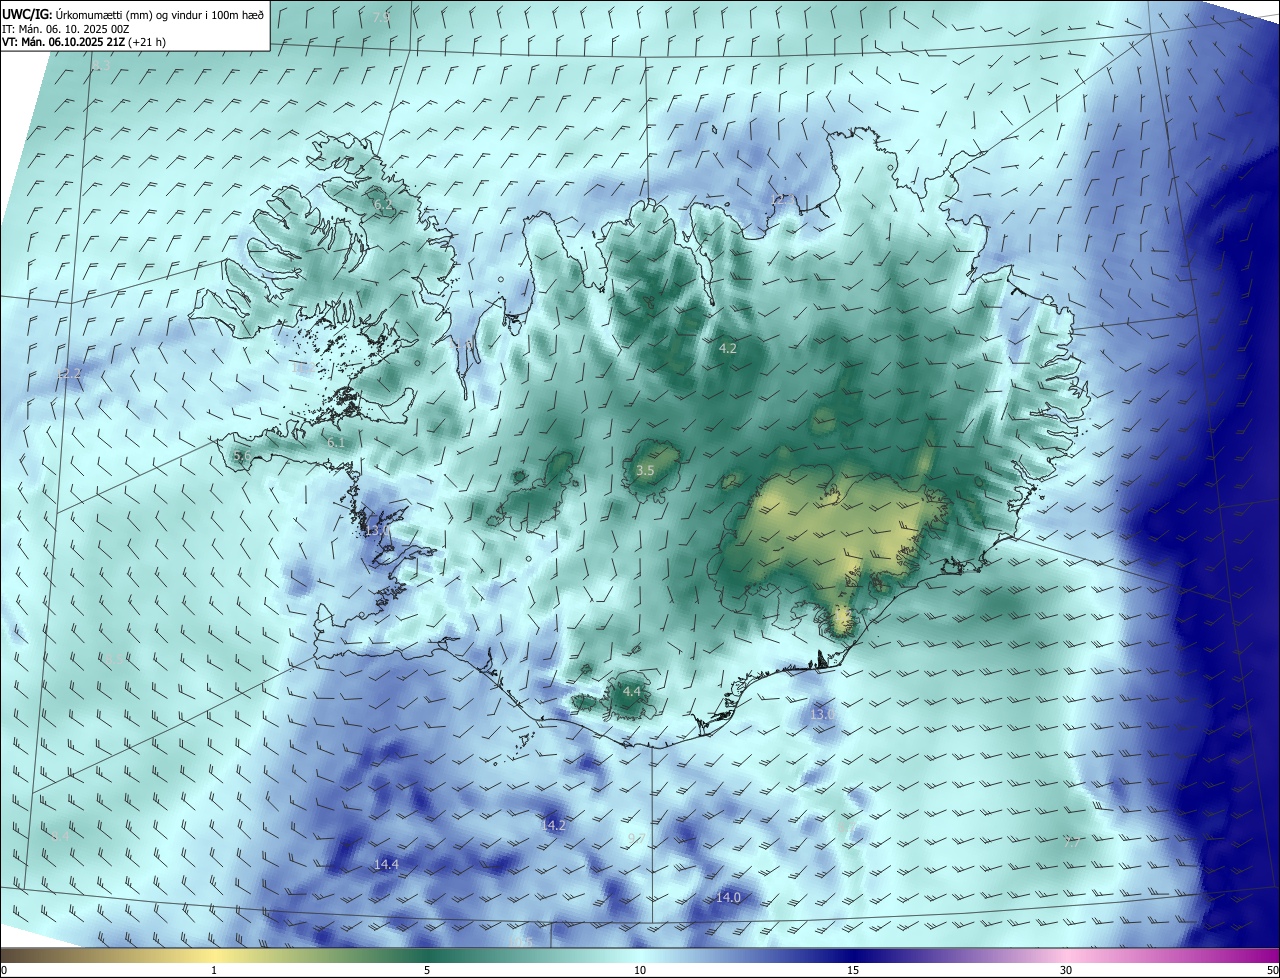Click the 6.2 value in the Westfjords
The width and height of the screenshot is (1280, 978).
pos(383,205)
